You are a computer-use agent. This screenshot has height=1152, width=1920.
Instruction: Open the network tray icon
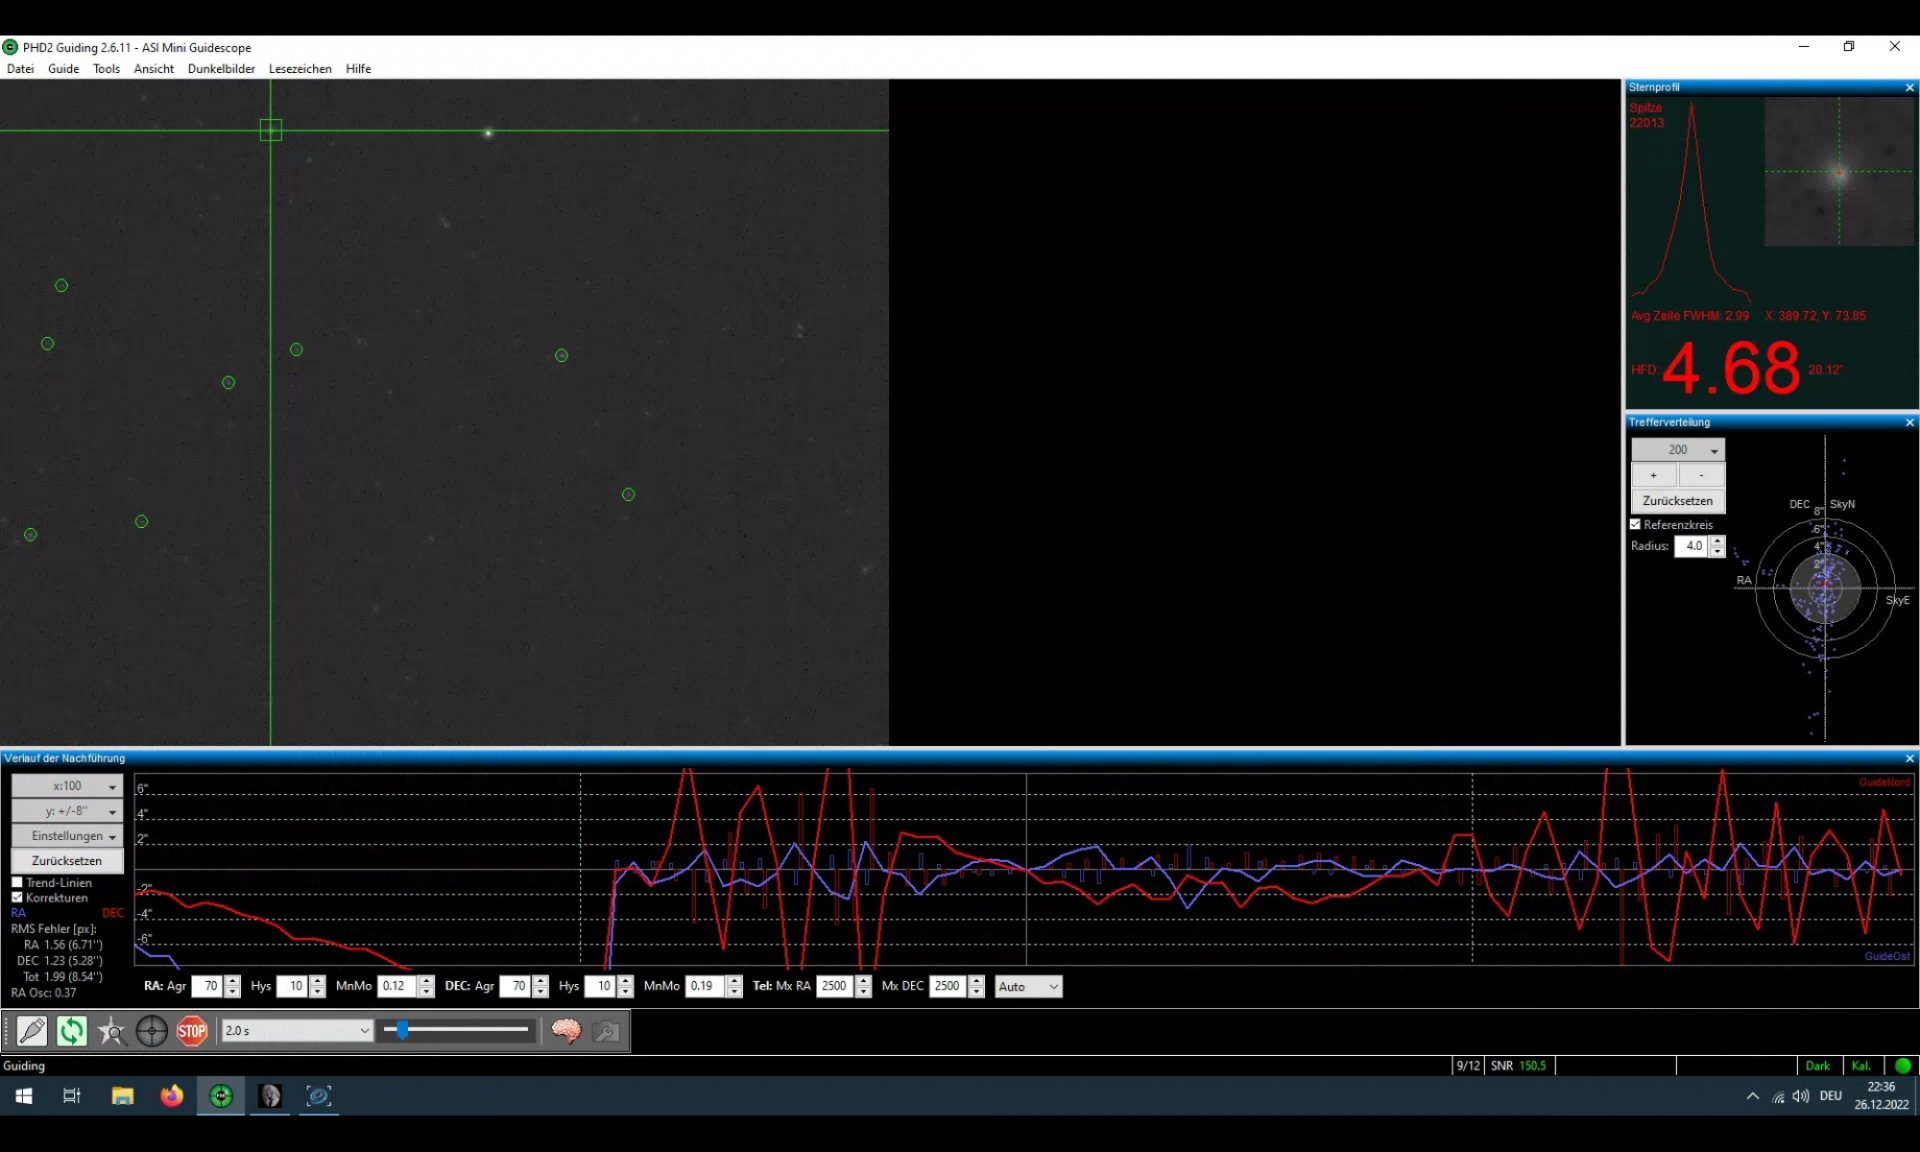[x=1778, y=1096]
